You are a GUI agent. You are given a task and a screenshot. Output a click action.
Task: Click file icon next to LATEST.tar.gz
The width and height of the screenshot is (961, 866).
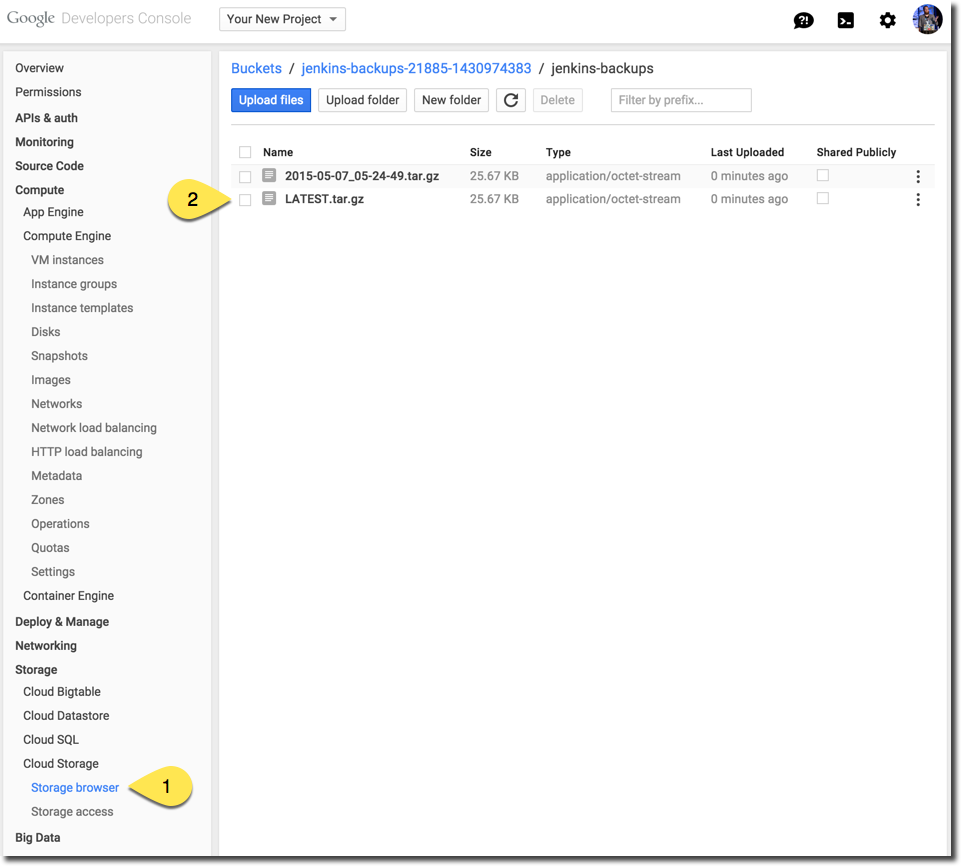269,199
